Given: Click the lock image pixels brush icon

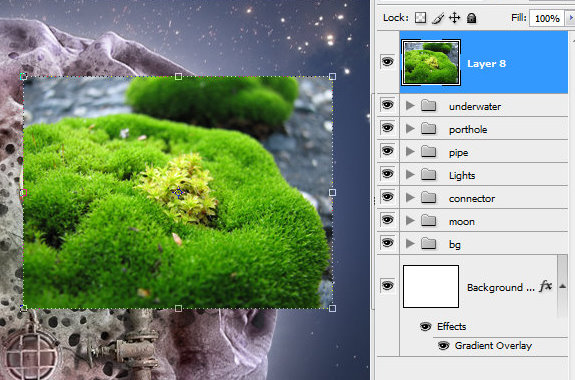Looking at the screenshot, I should pos(437,18).
